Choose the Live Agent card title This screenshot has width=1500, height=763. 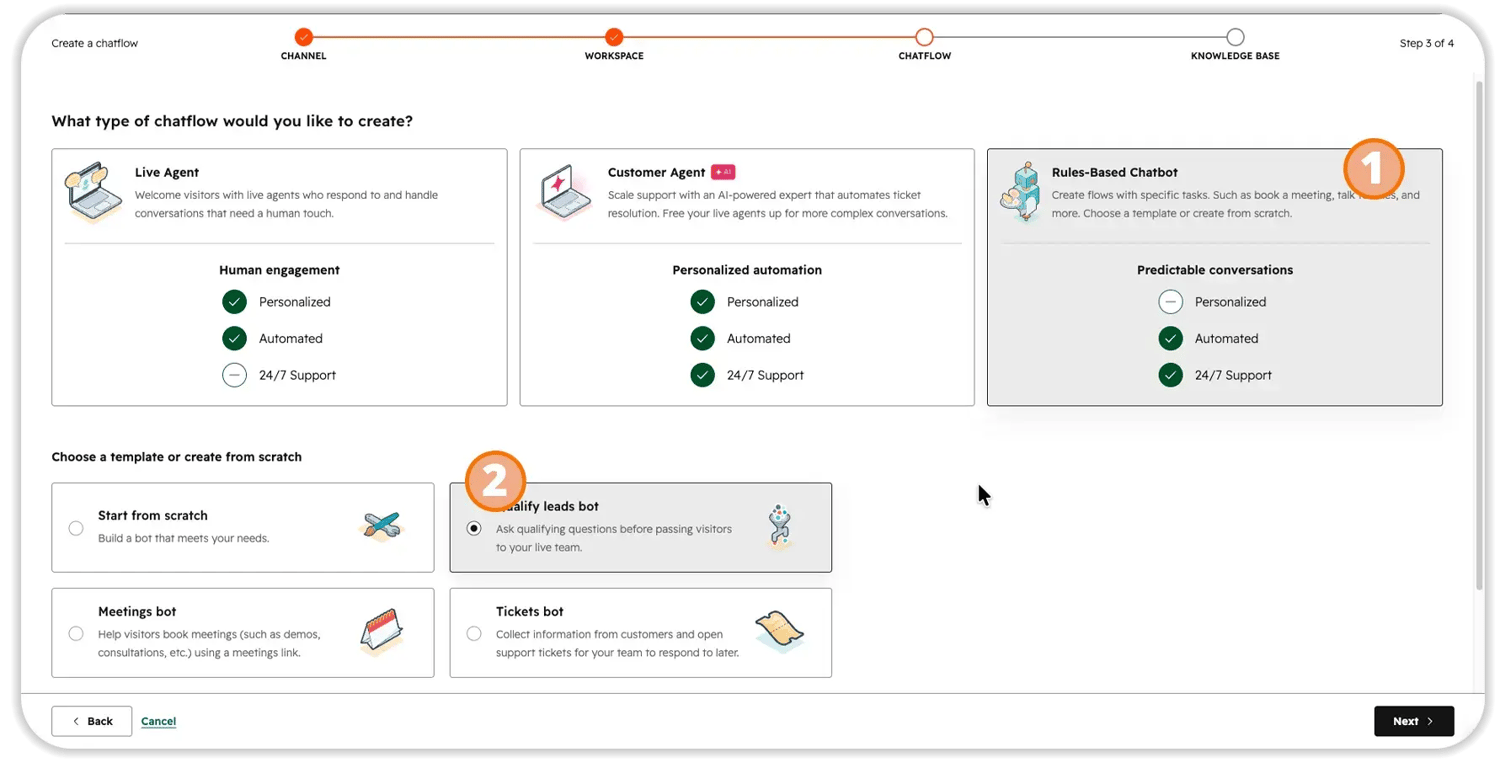pos(167,172)
